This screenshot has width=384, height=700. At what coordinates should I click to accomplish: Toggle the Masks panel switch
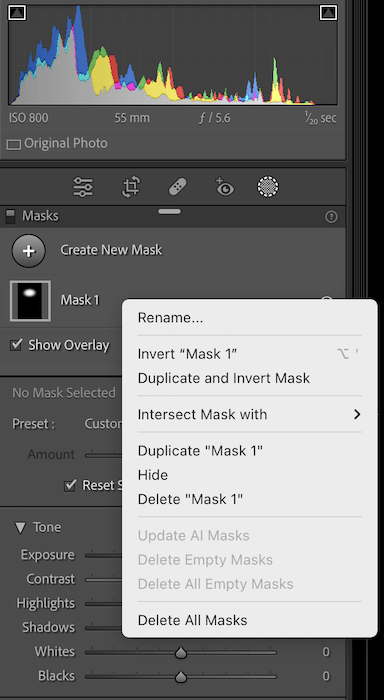[10, 217]
